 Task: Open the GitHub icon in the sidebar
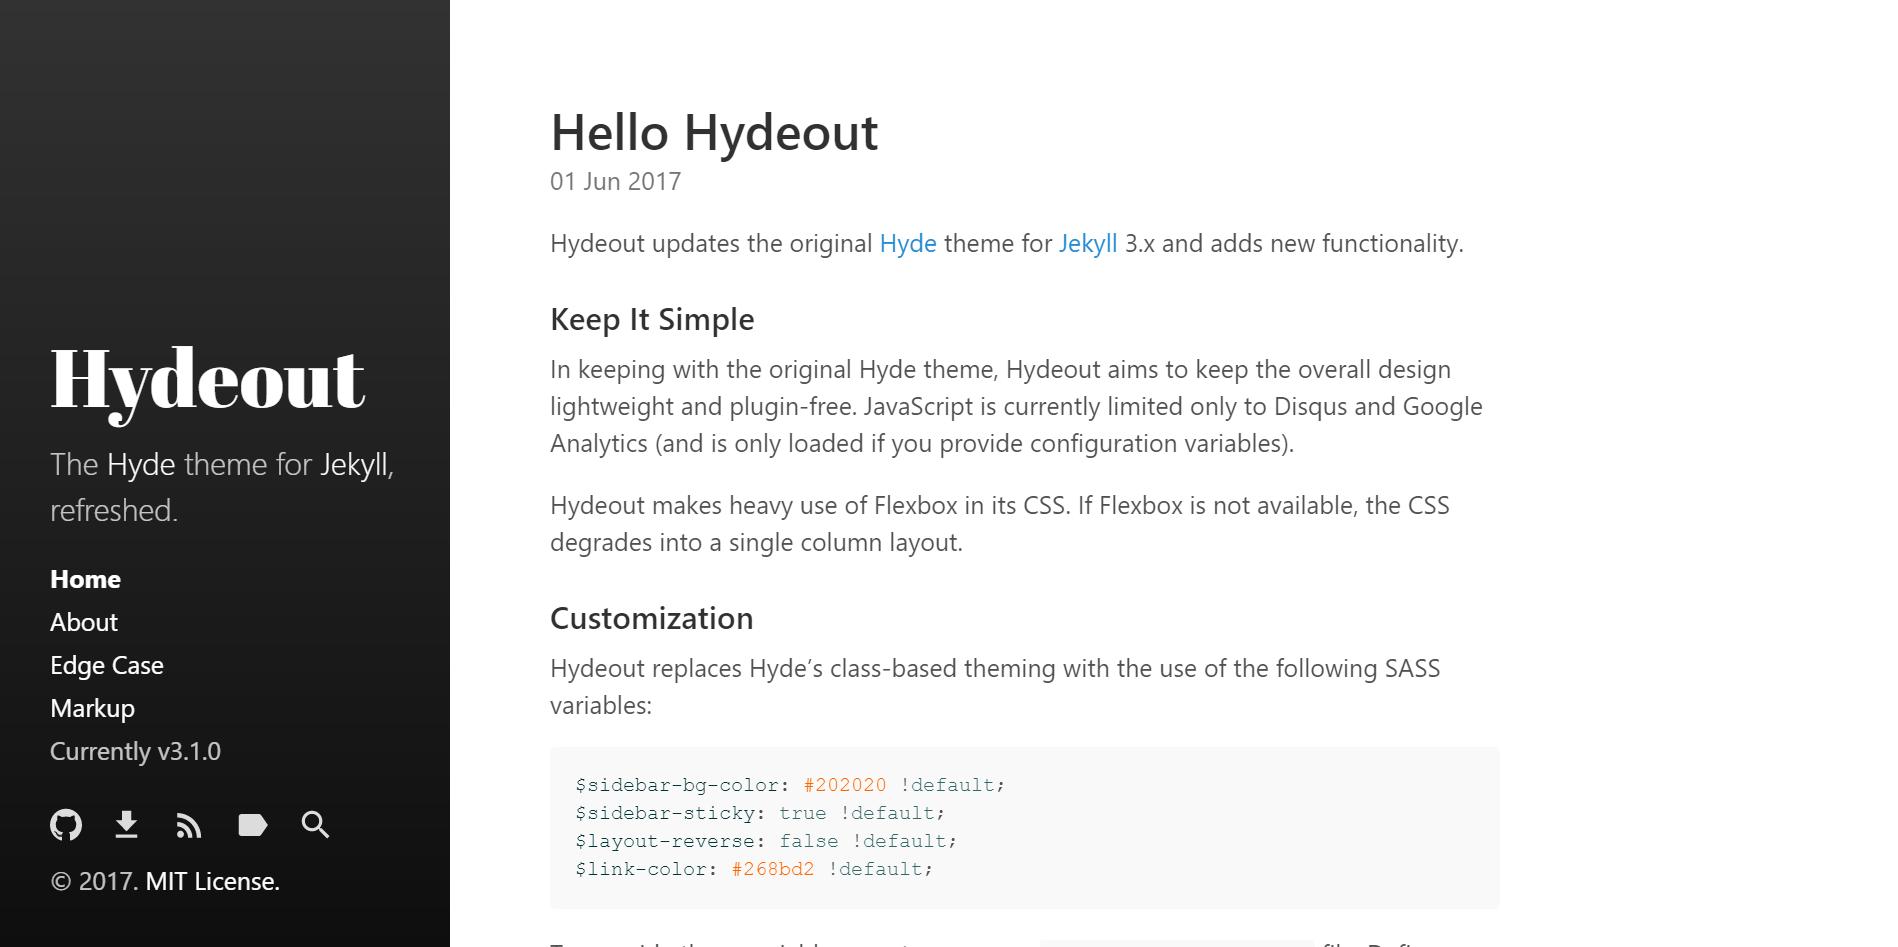(65, 824)
